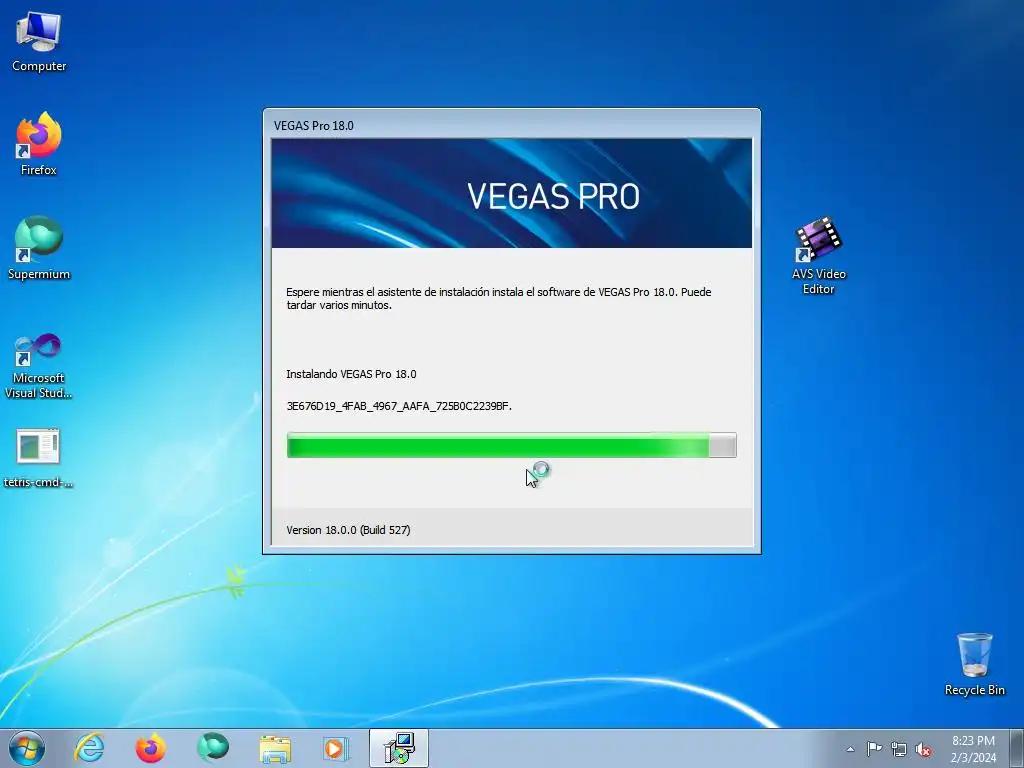Click the 3E676D19_4FAB component ID text

[x=399, y=406]
